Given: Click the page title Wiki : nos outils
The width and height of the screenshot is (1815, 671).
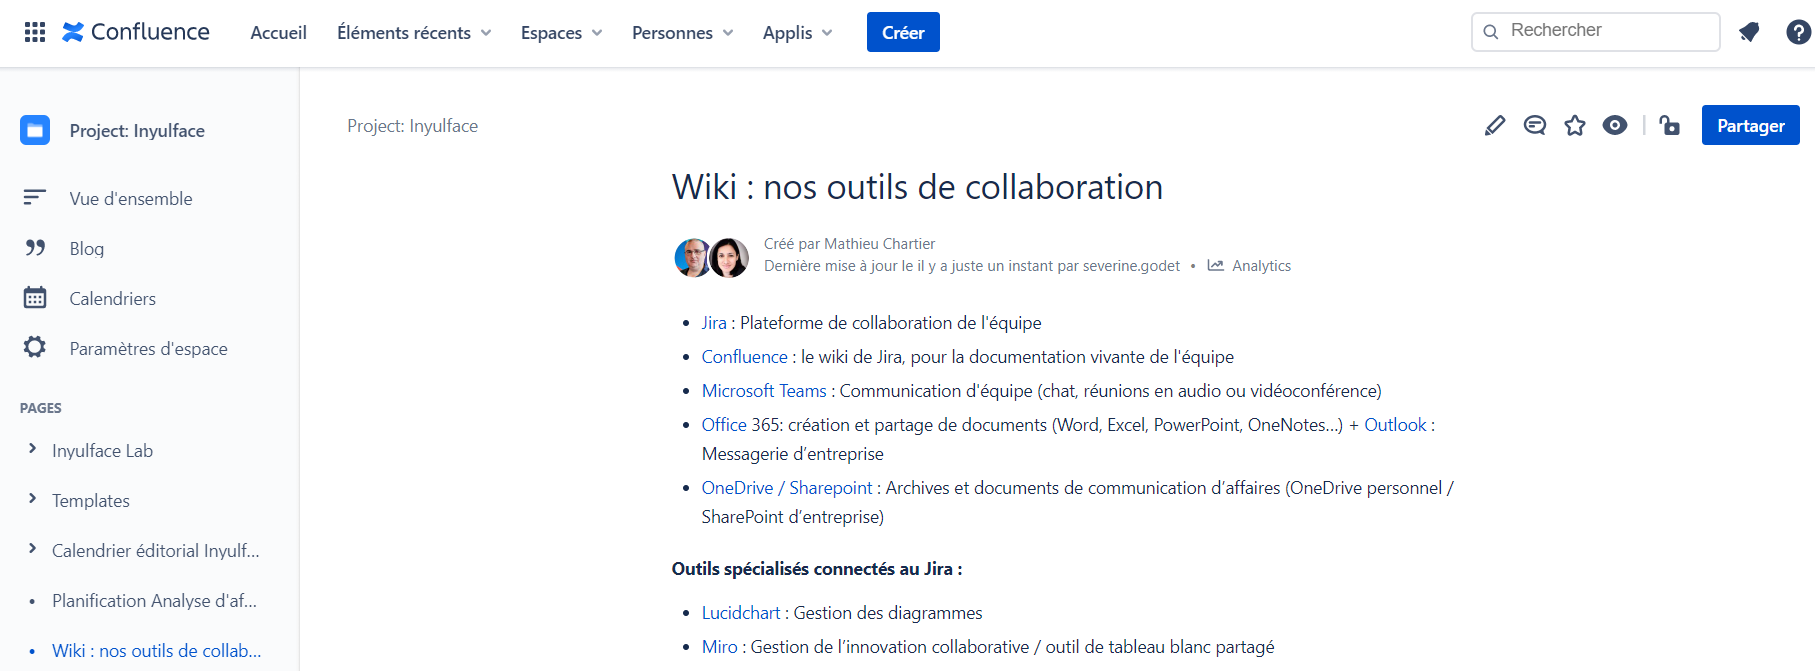Looking at the screenshot, I should [x=917, y=187].
